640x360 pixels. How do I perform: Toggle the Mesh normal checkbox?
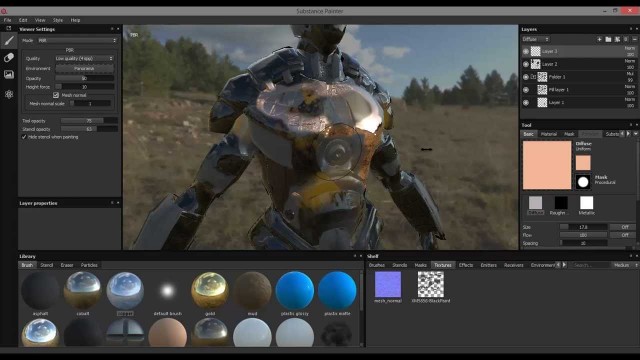coord(56,95)
